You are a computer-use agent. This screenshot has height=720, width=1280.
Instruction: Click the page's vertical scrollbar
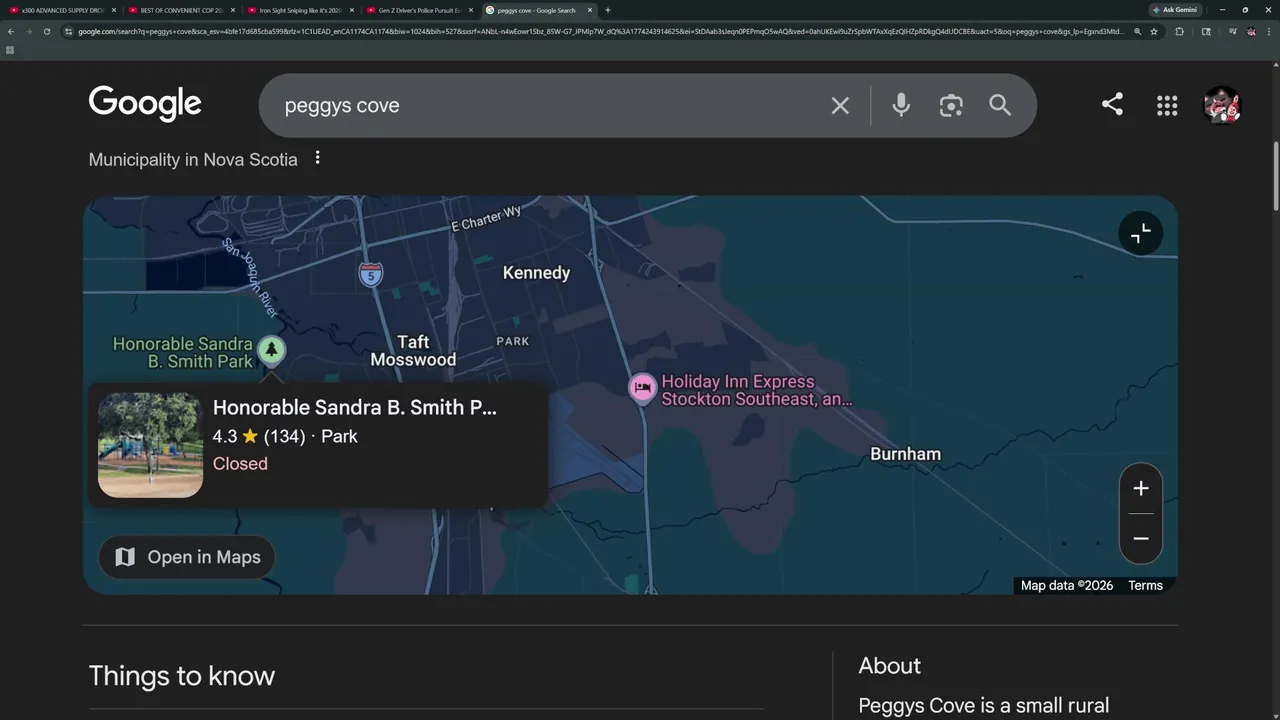[x=1275, y=176]
